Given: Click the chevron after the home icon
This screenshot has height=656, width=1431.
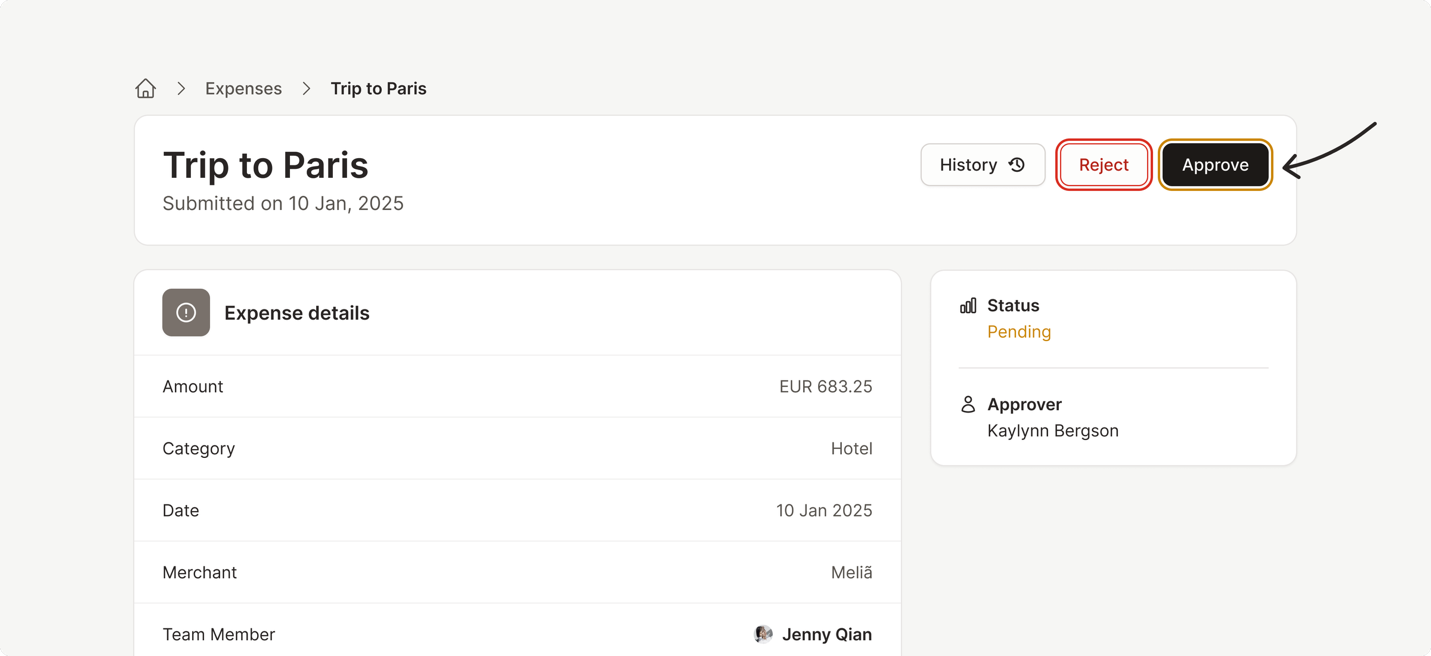Looking at the screenshot, I should [x=181, y=89].
